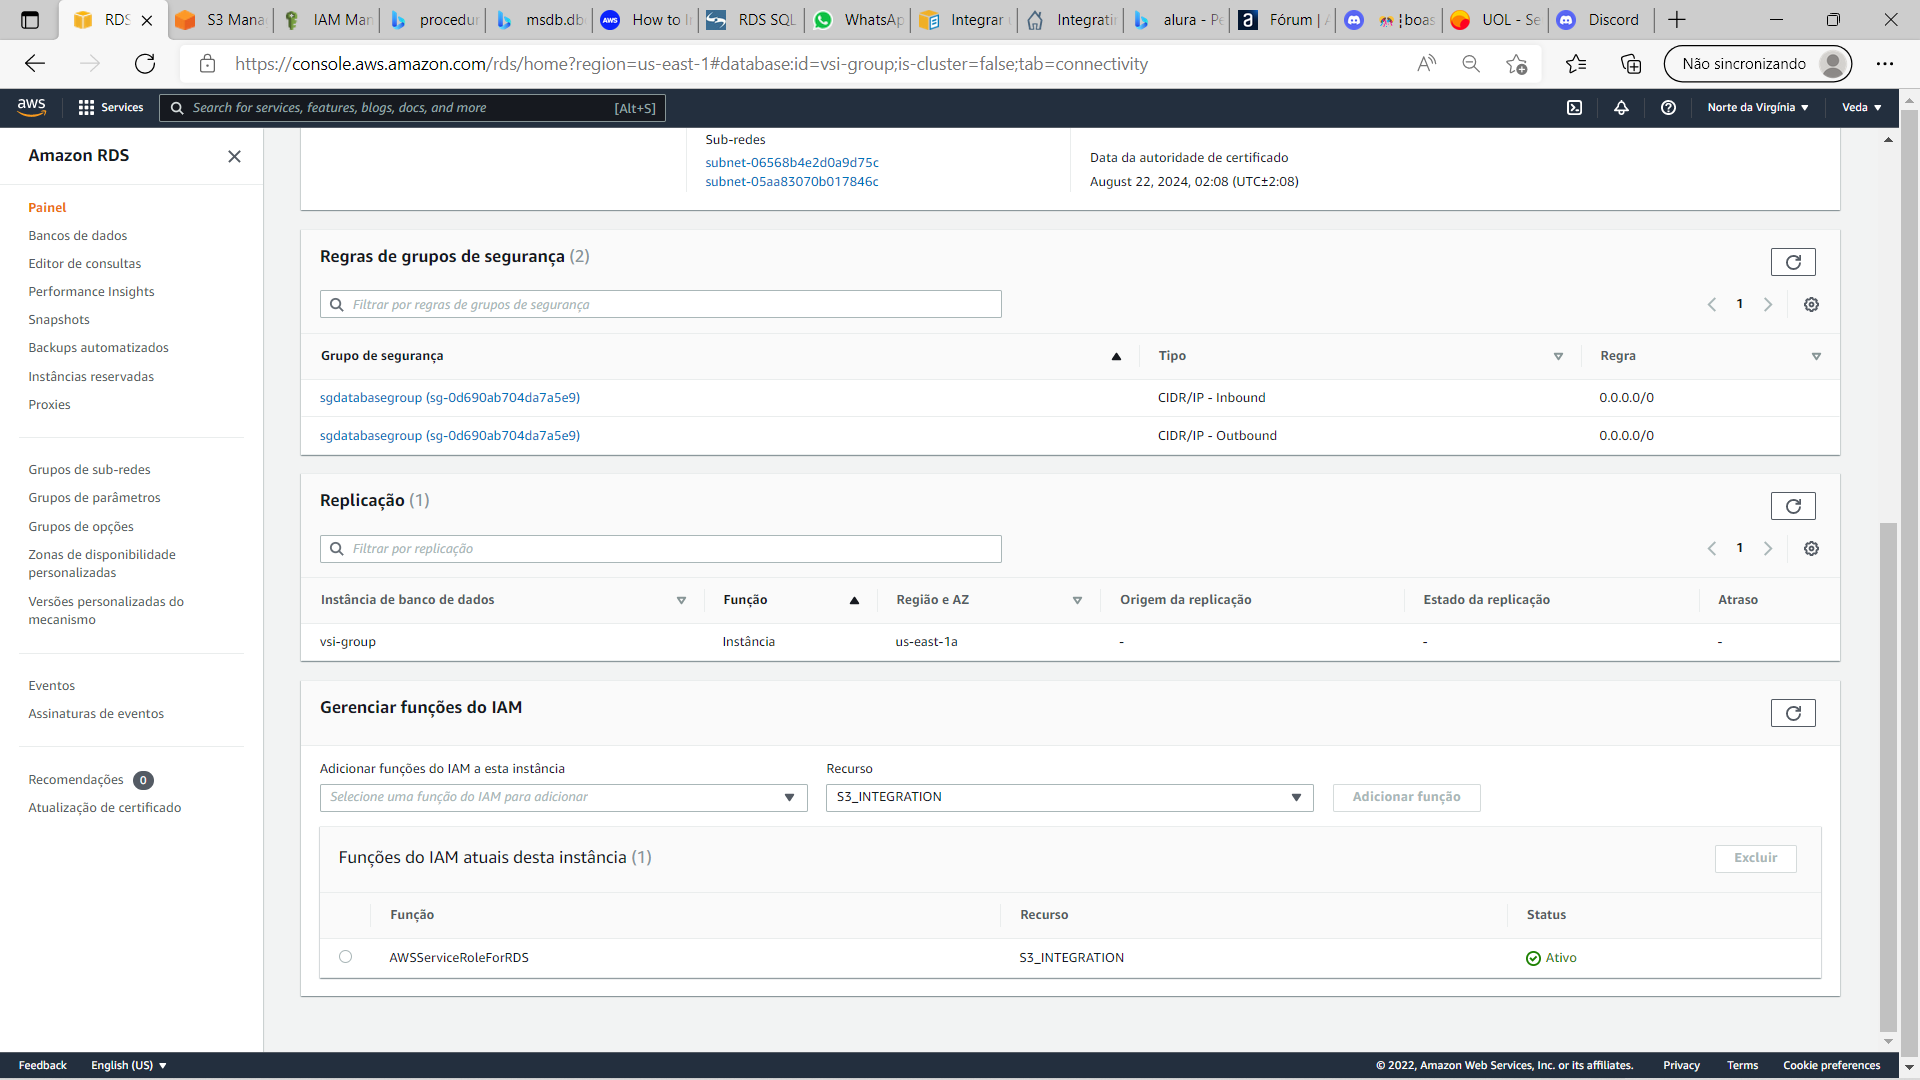Viewport: 1920px width, 1080px height.
Task: Navigate to Painel menu item
Action: point(47,207)
